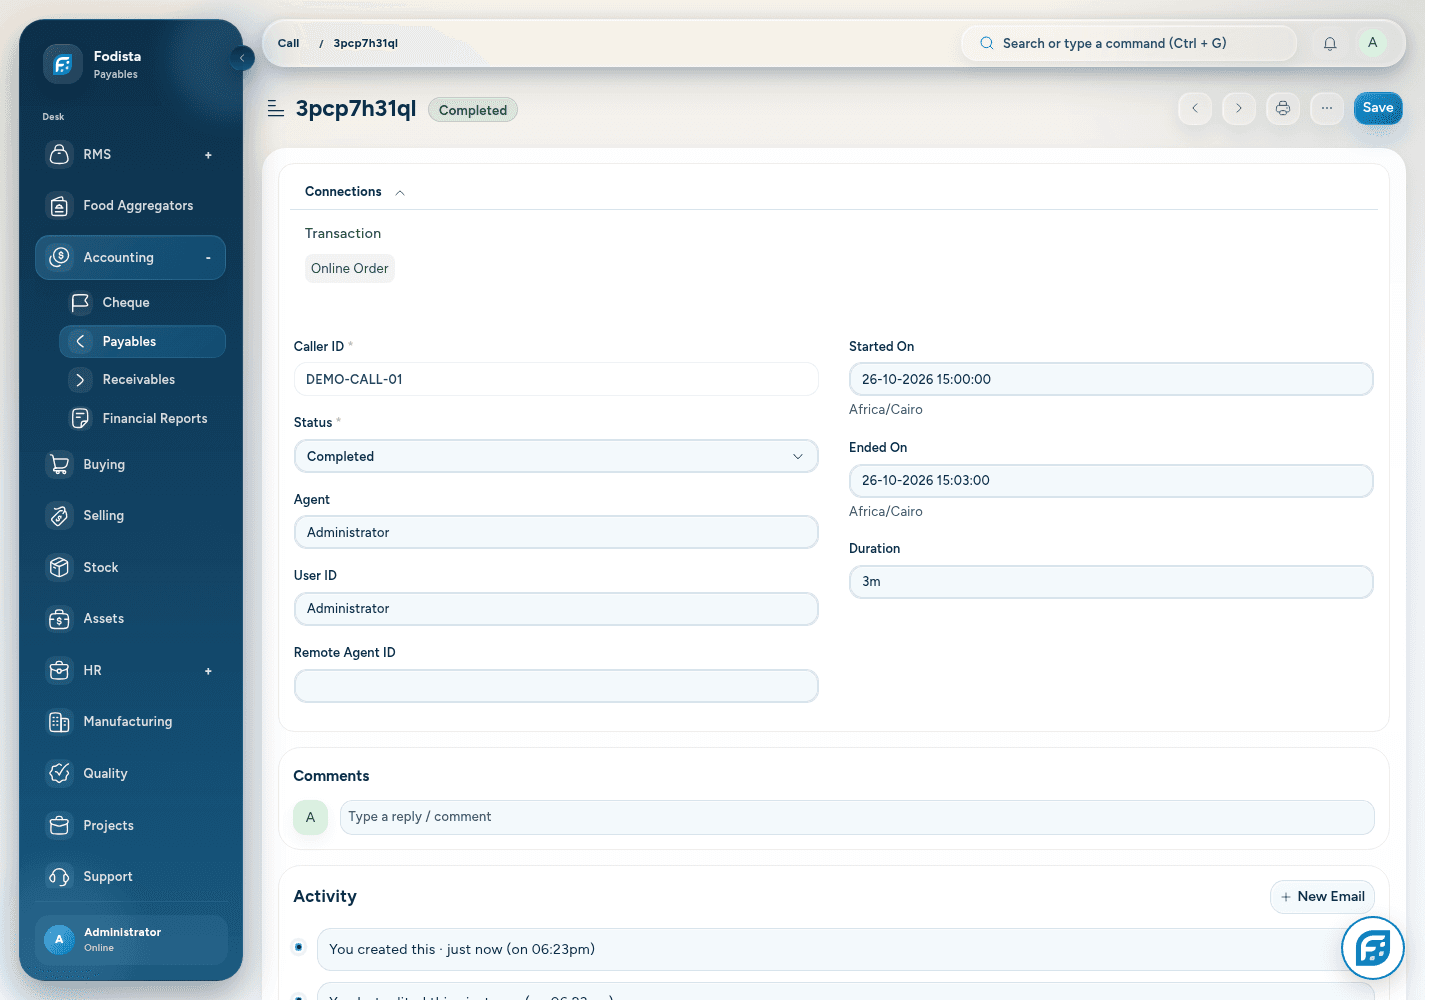Open the Quality module
This screenshot has height=1000, width=1440.
[130, 773]
